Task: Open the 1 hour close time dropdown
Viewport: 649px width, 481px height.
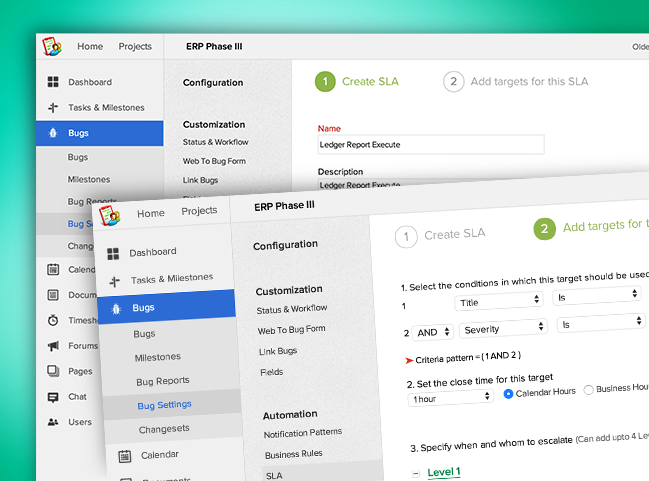Action: (x=450, y=397)
